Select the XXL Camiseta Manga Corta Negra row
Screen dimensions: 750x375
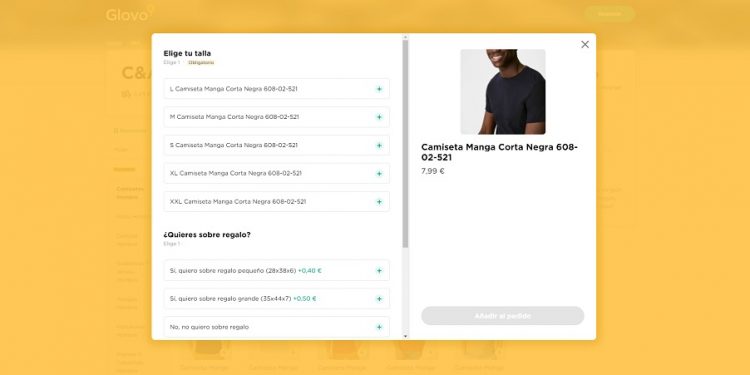(x=276, y=202)
